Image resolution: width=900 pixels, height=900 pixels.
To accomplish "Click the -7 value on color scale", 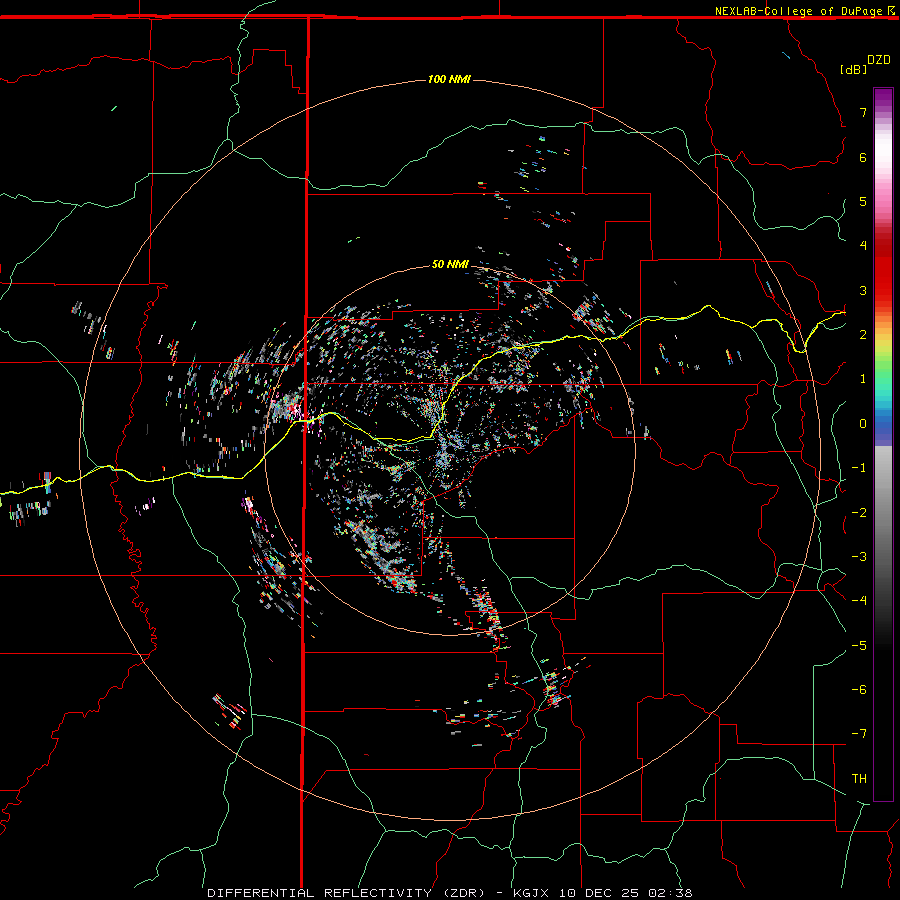I will coord(859,734).
